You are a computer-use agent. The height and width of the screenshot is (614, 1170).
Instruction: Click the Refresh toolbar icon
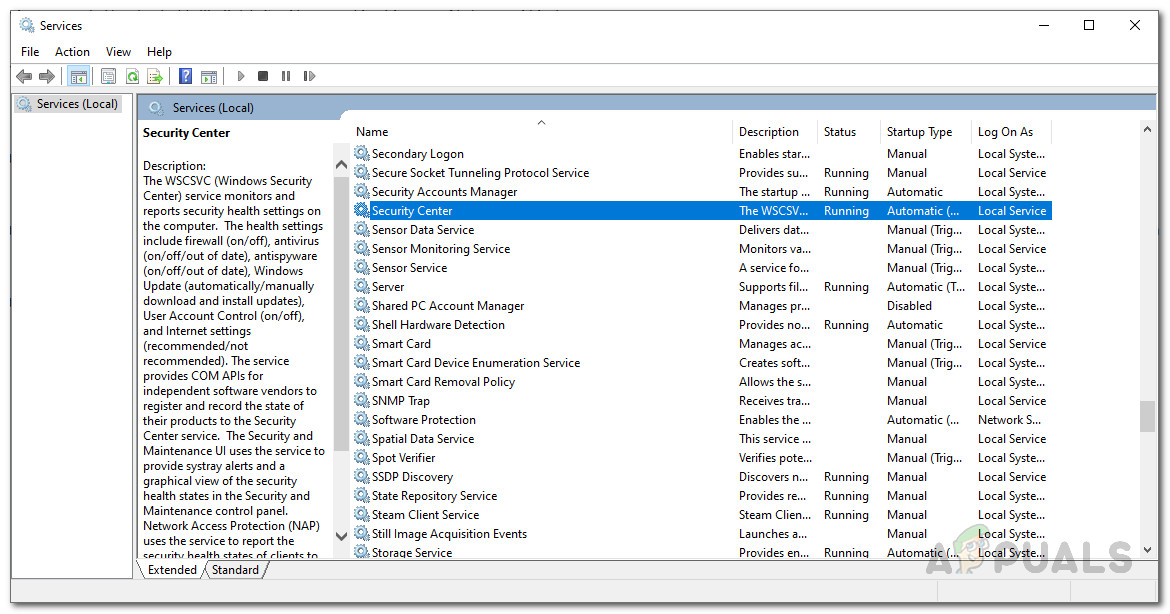click(x=132, y=76)
